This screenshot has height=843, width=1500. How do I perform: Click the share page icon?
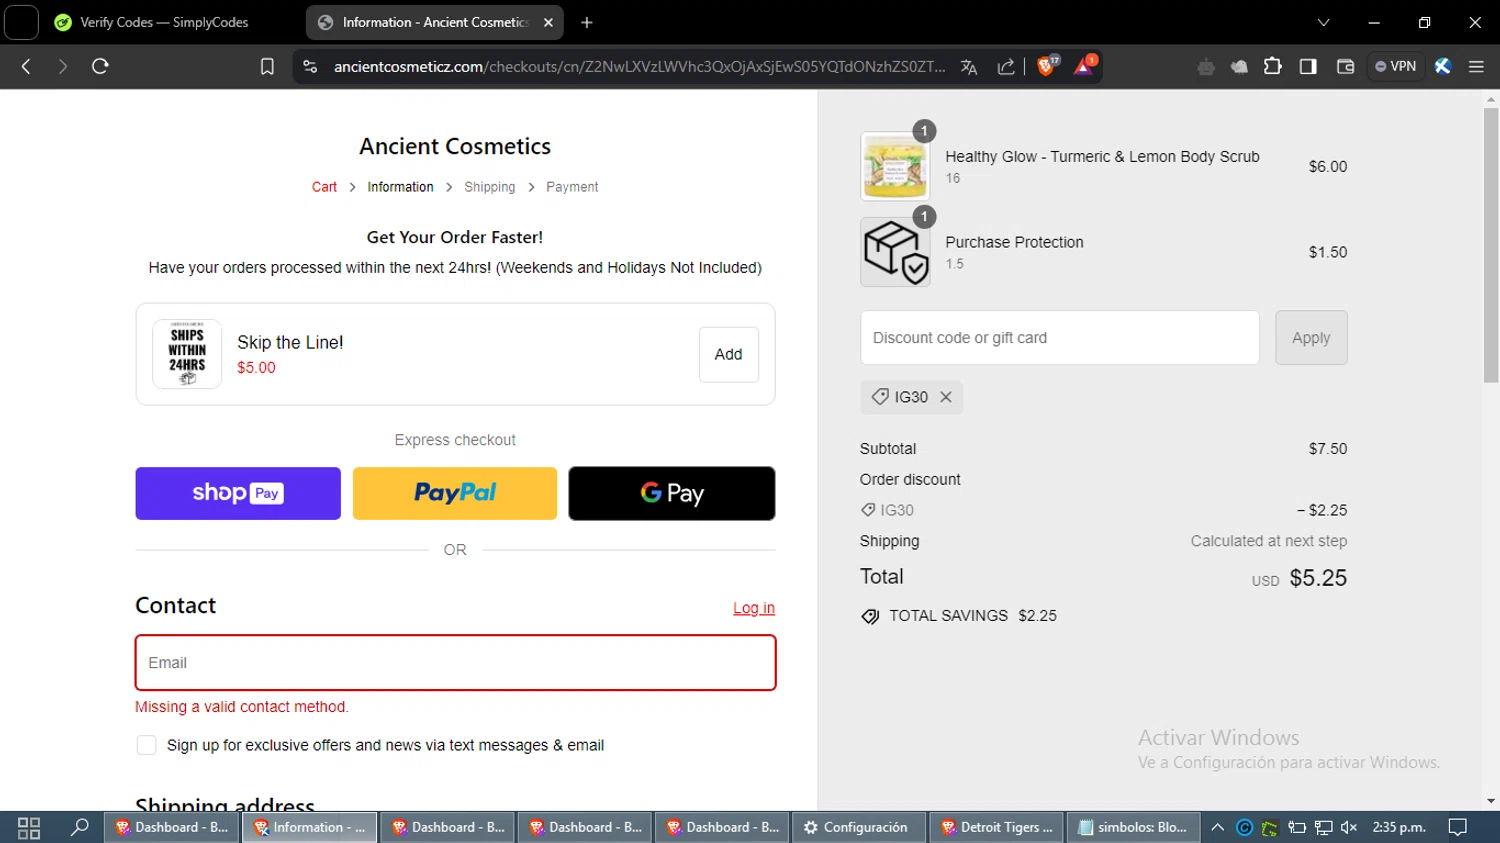[x=1006, y=67]
